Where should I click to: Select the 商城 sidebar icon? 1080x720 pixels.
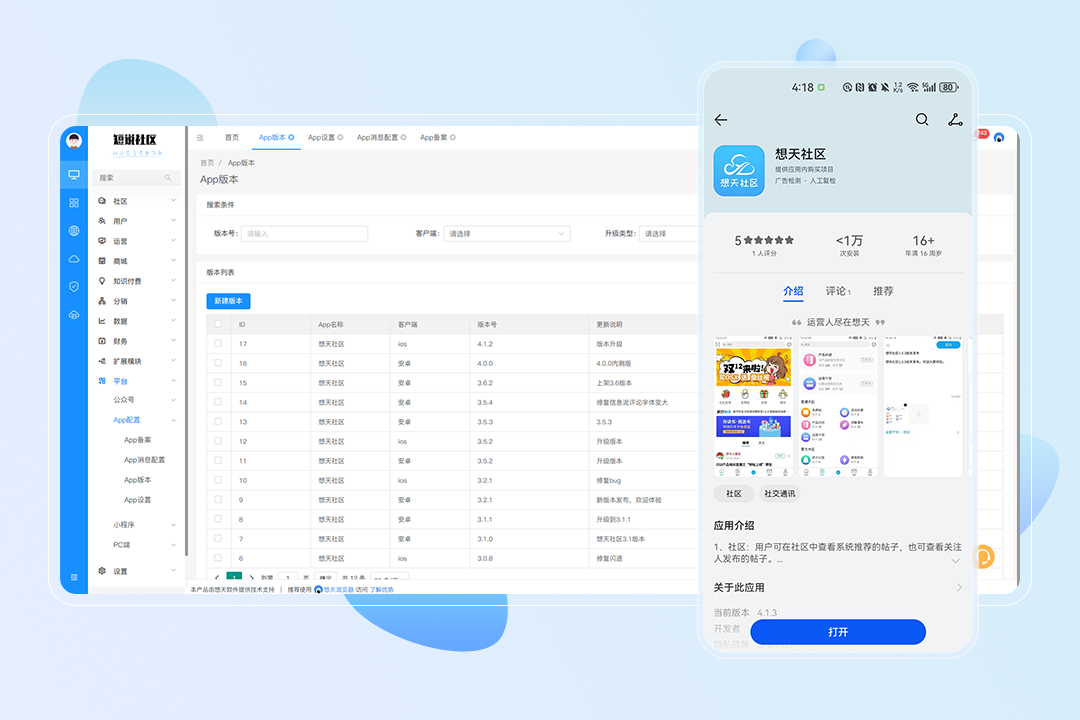click(x=120, y=261)
